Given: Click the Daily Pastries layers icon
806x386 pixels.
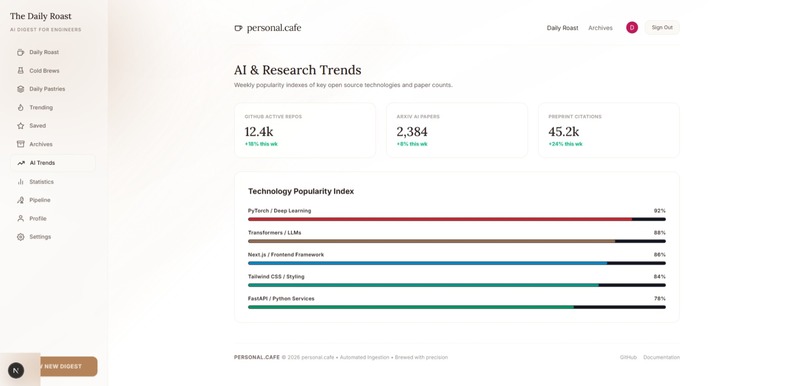Looking at the screenshot, I should coord(21,89).
